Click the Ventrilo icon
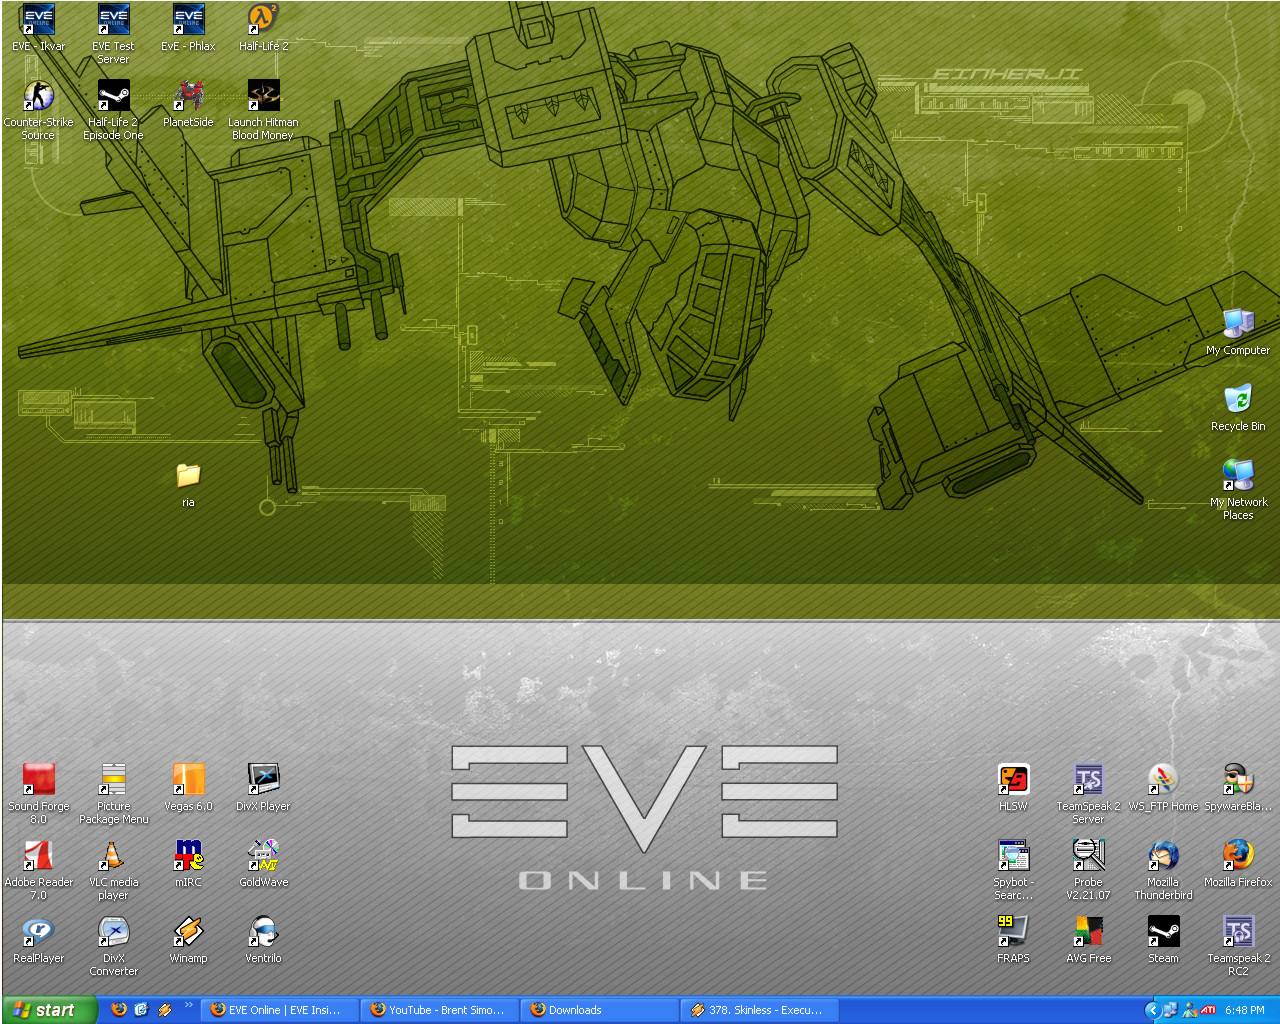The width and height of the screenshot is (1280, 1024). (x=263, y=940)
